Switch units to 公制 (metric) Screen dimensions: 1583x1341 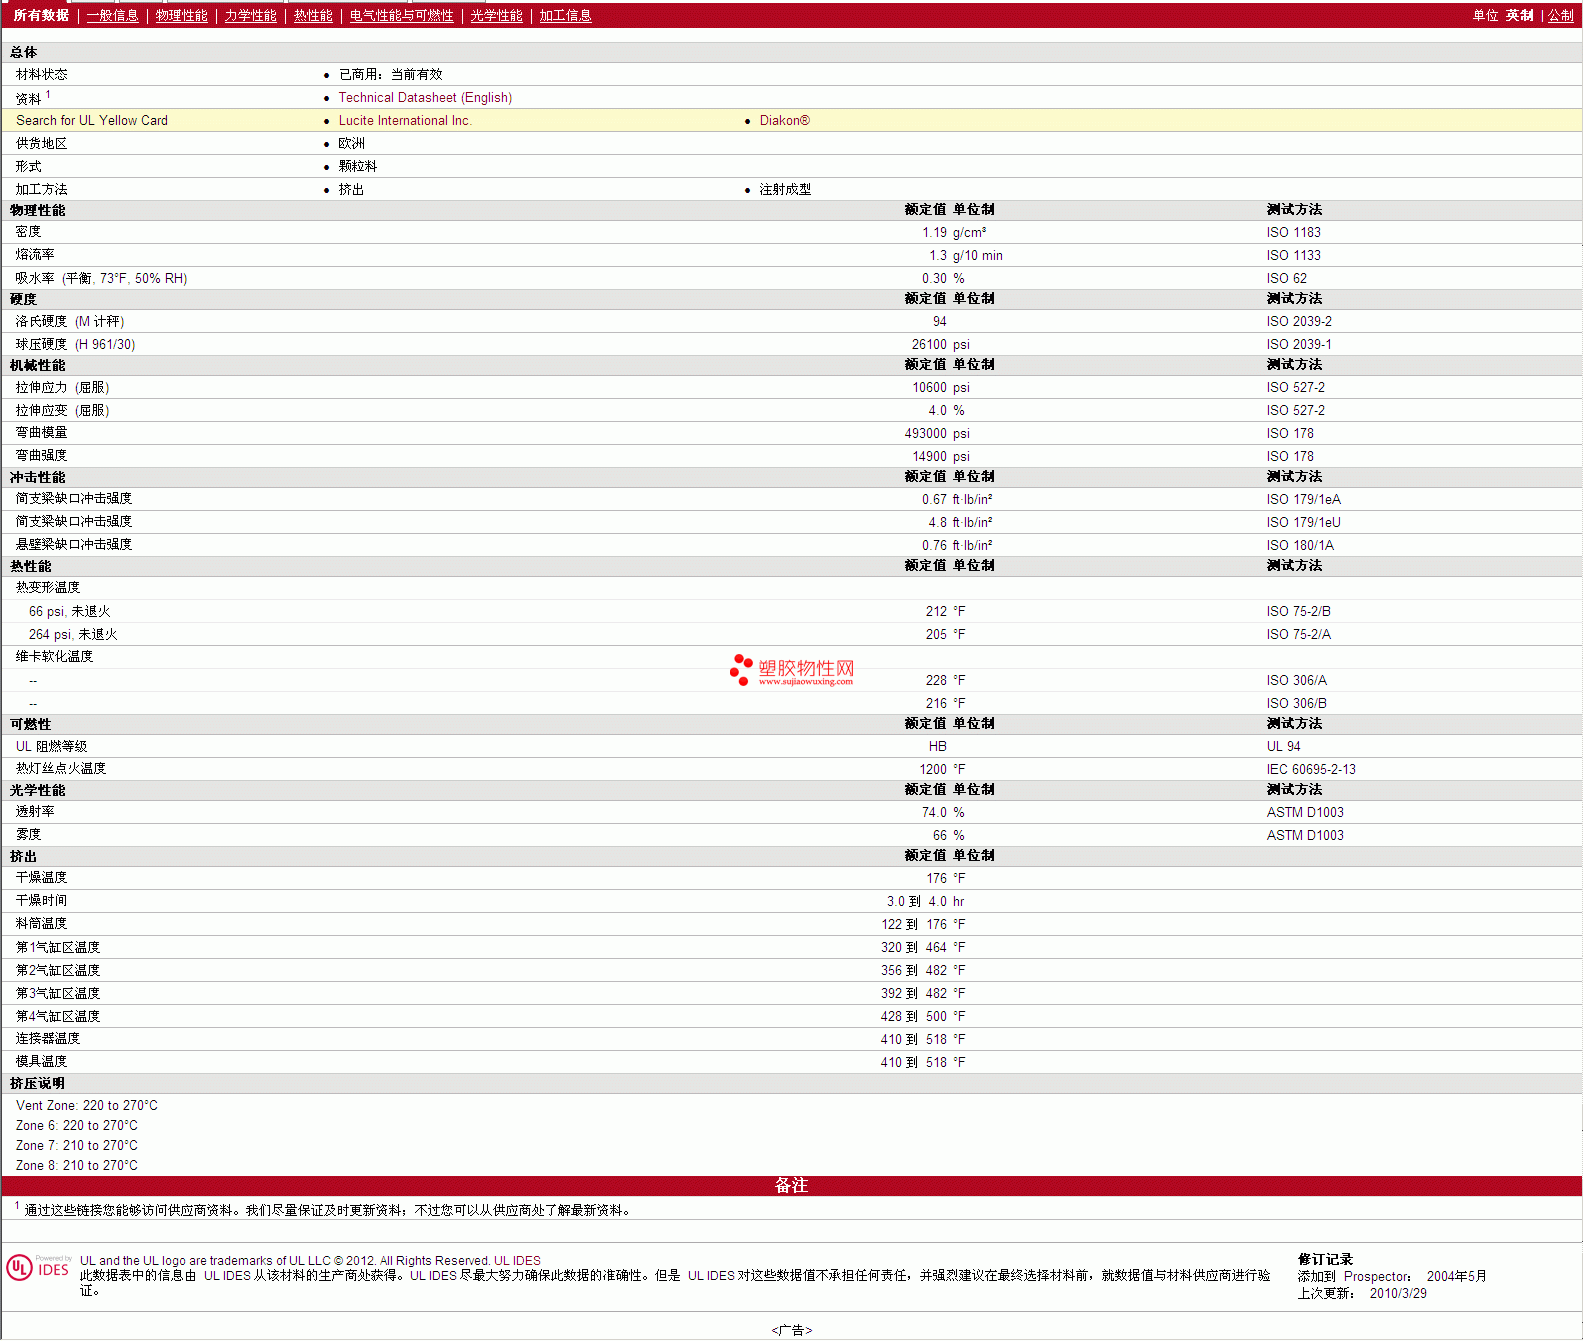pos(1560,16)
